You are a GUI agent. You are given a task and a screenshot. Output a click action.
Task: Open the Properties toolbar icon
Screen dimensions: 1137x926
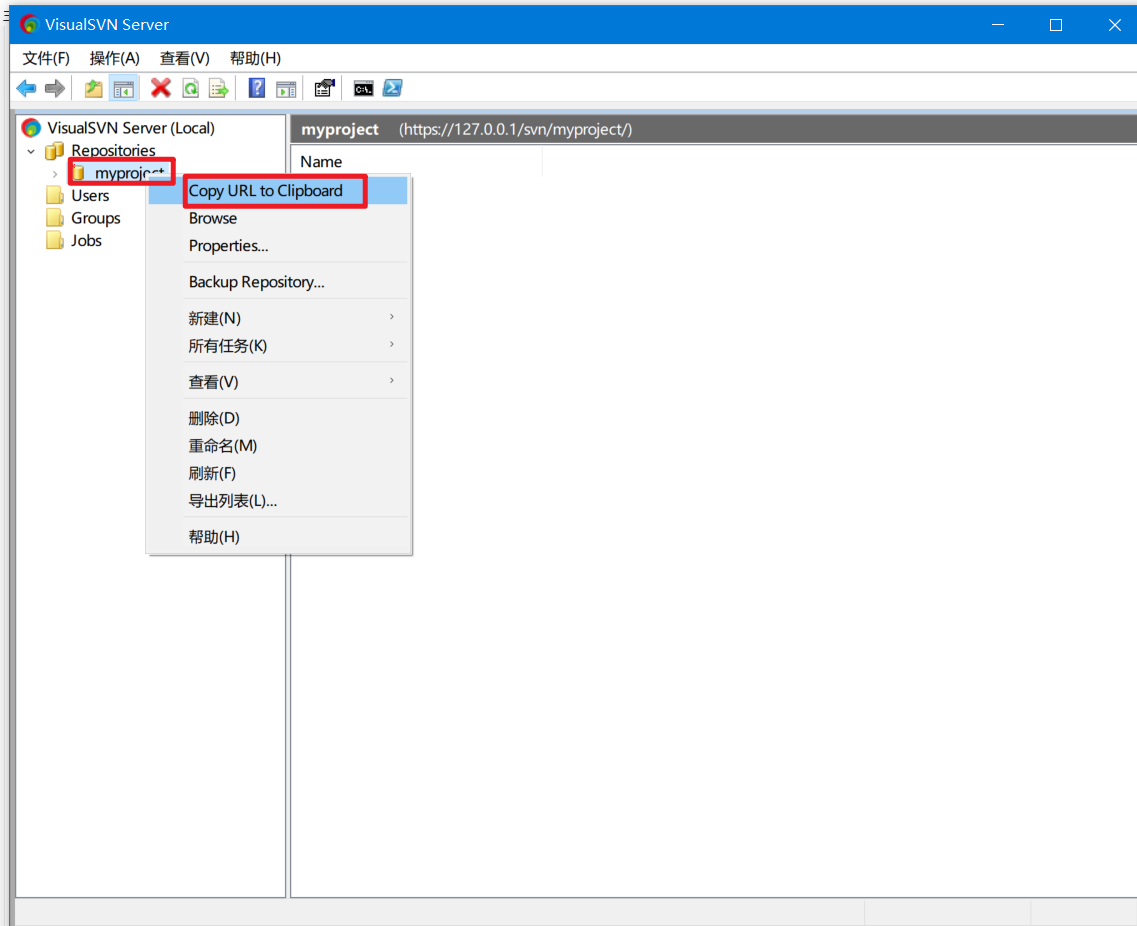point(324,88)
